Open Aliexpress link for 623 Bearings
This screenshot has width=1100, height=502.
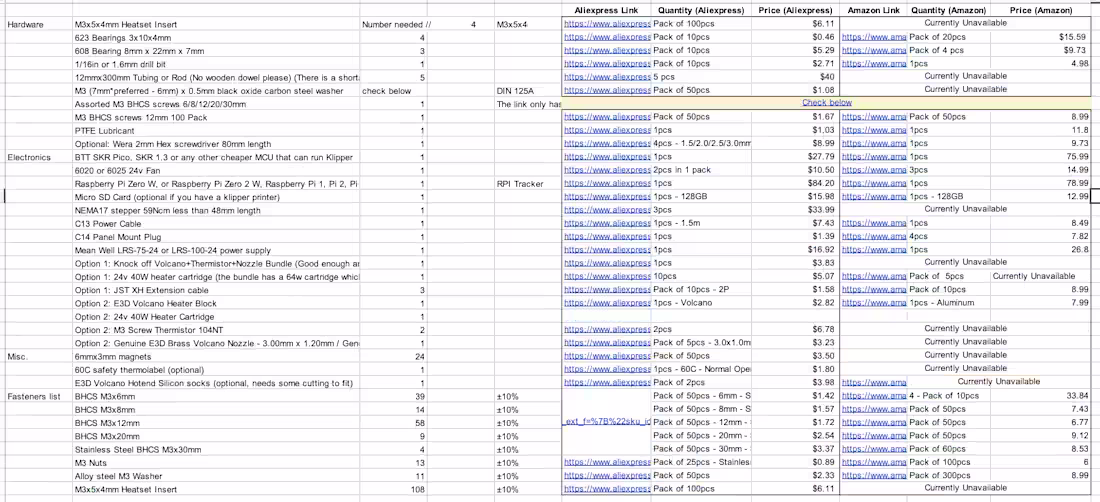[607, 37]
